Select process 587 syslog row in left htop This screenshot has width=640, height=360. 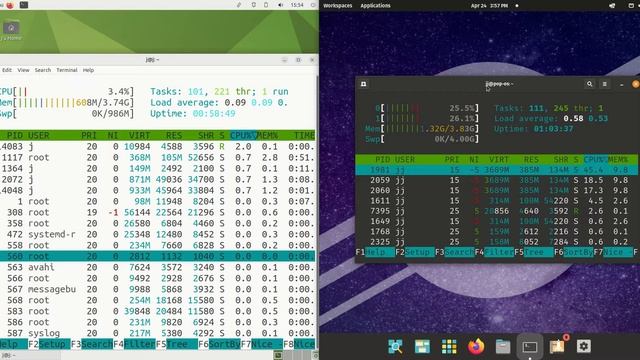coord(158,333)
